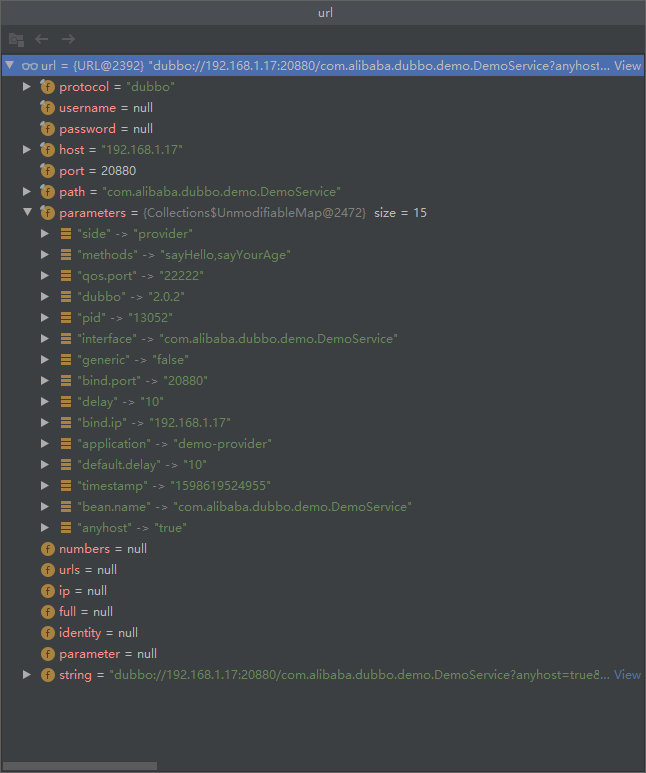Viewport: 646px width, 773px height.
Task: Click field icon next to parameters
Action: (47, 213)
